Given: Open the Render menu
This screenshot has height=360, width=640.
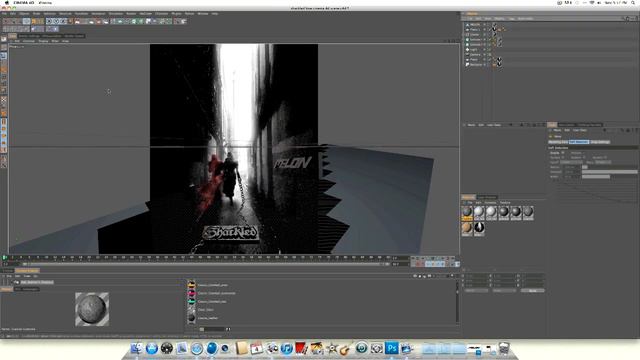Looking at the screenshot, I should point(131,13).
